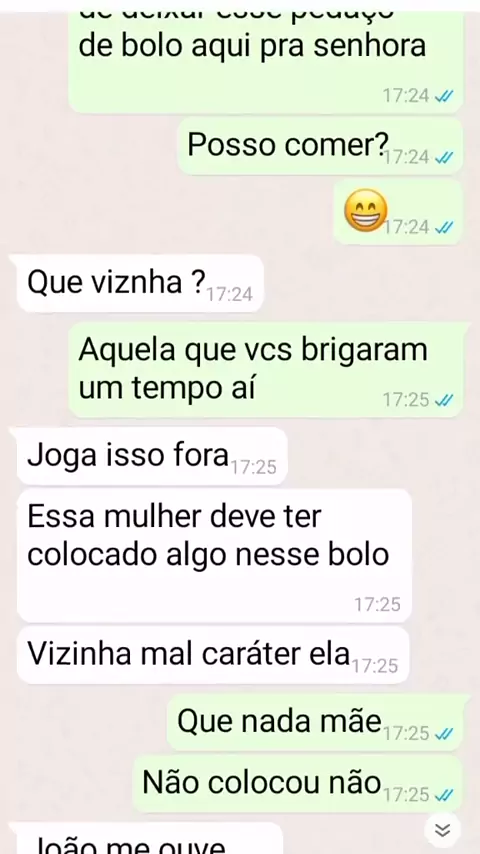
Task: Select the 'Vizinha mal caráter ela' message
Action: [213, 655]
